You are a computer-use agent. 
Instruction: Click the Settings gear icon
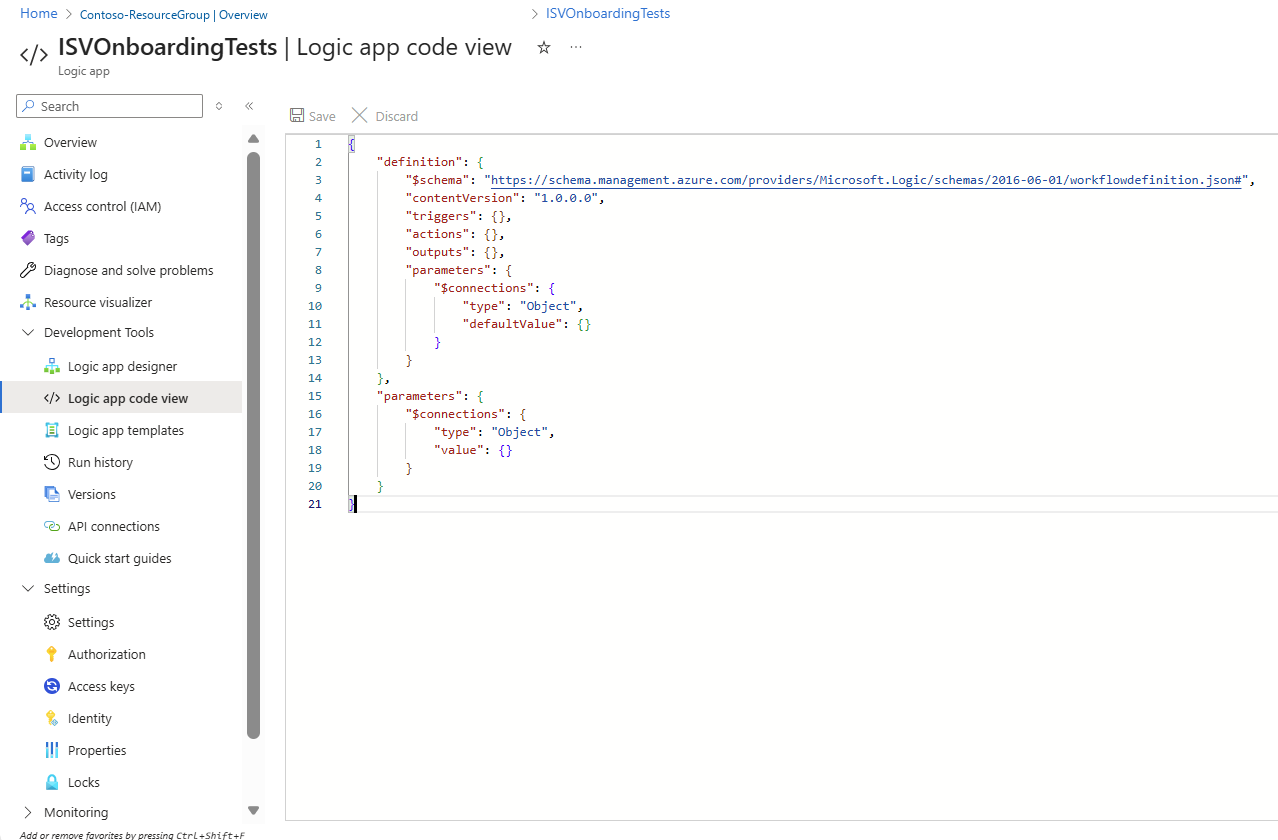[52, 622]
